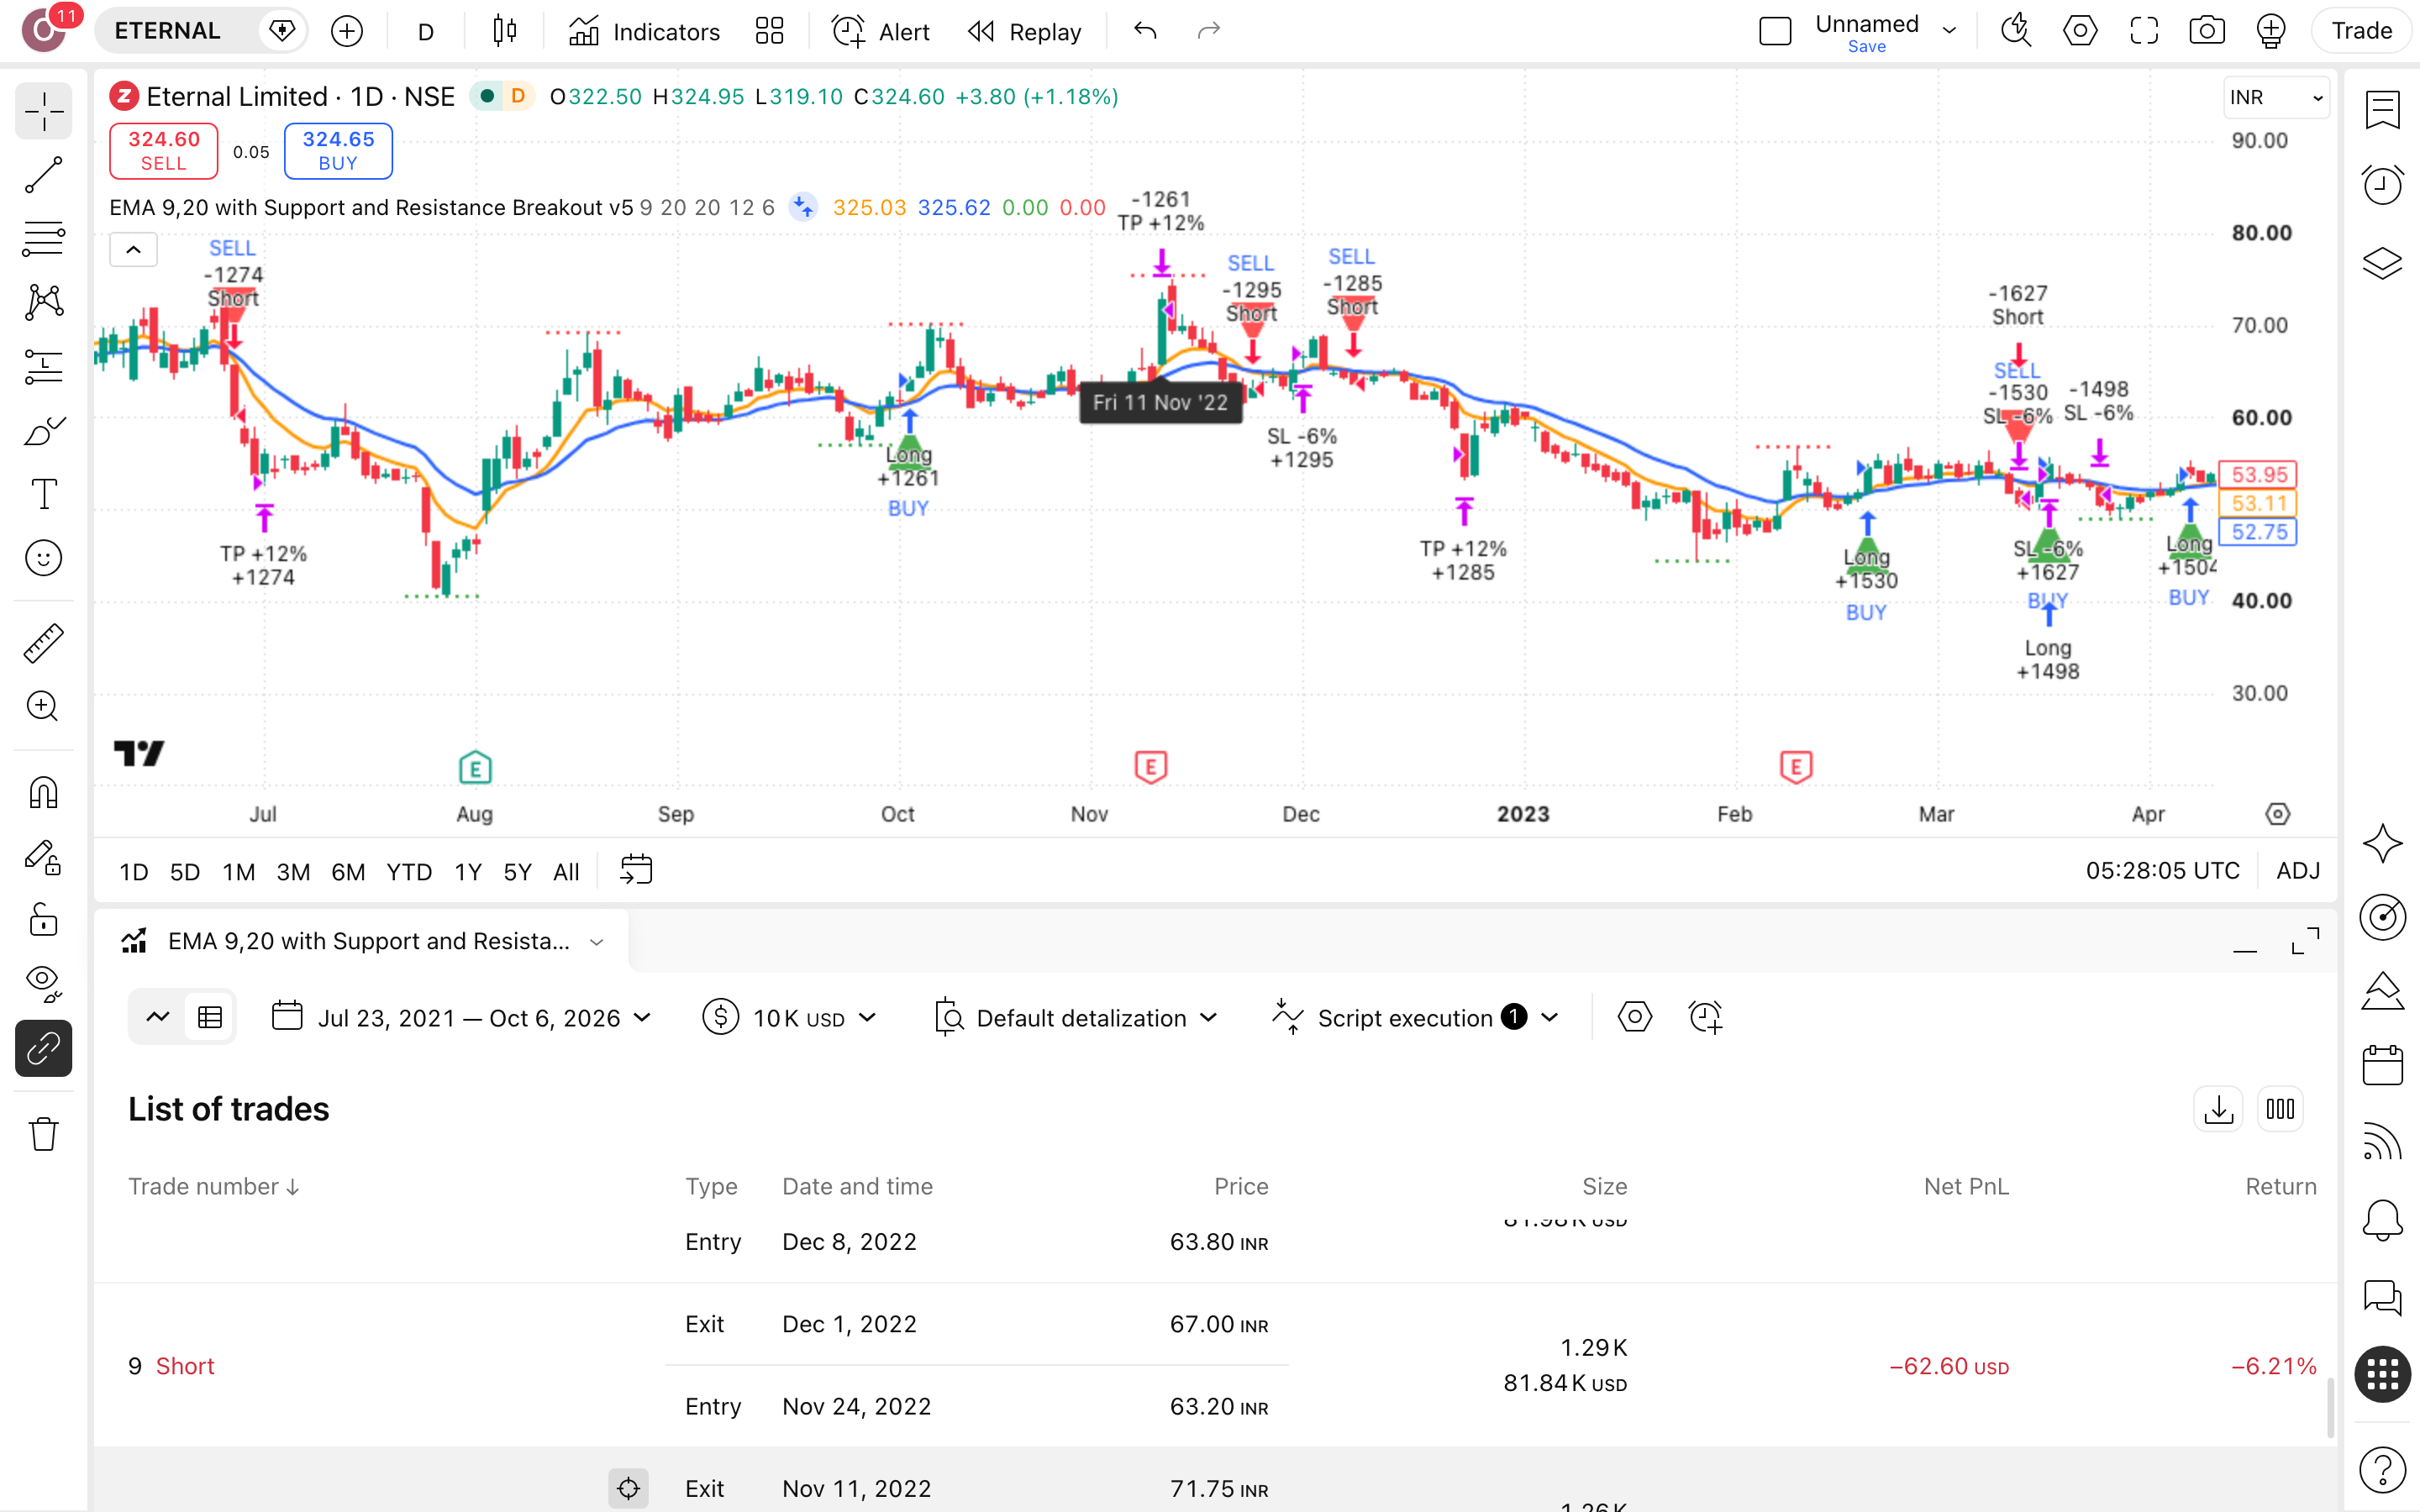Undo the last chart action

tap(1145, 31)
